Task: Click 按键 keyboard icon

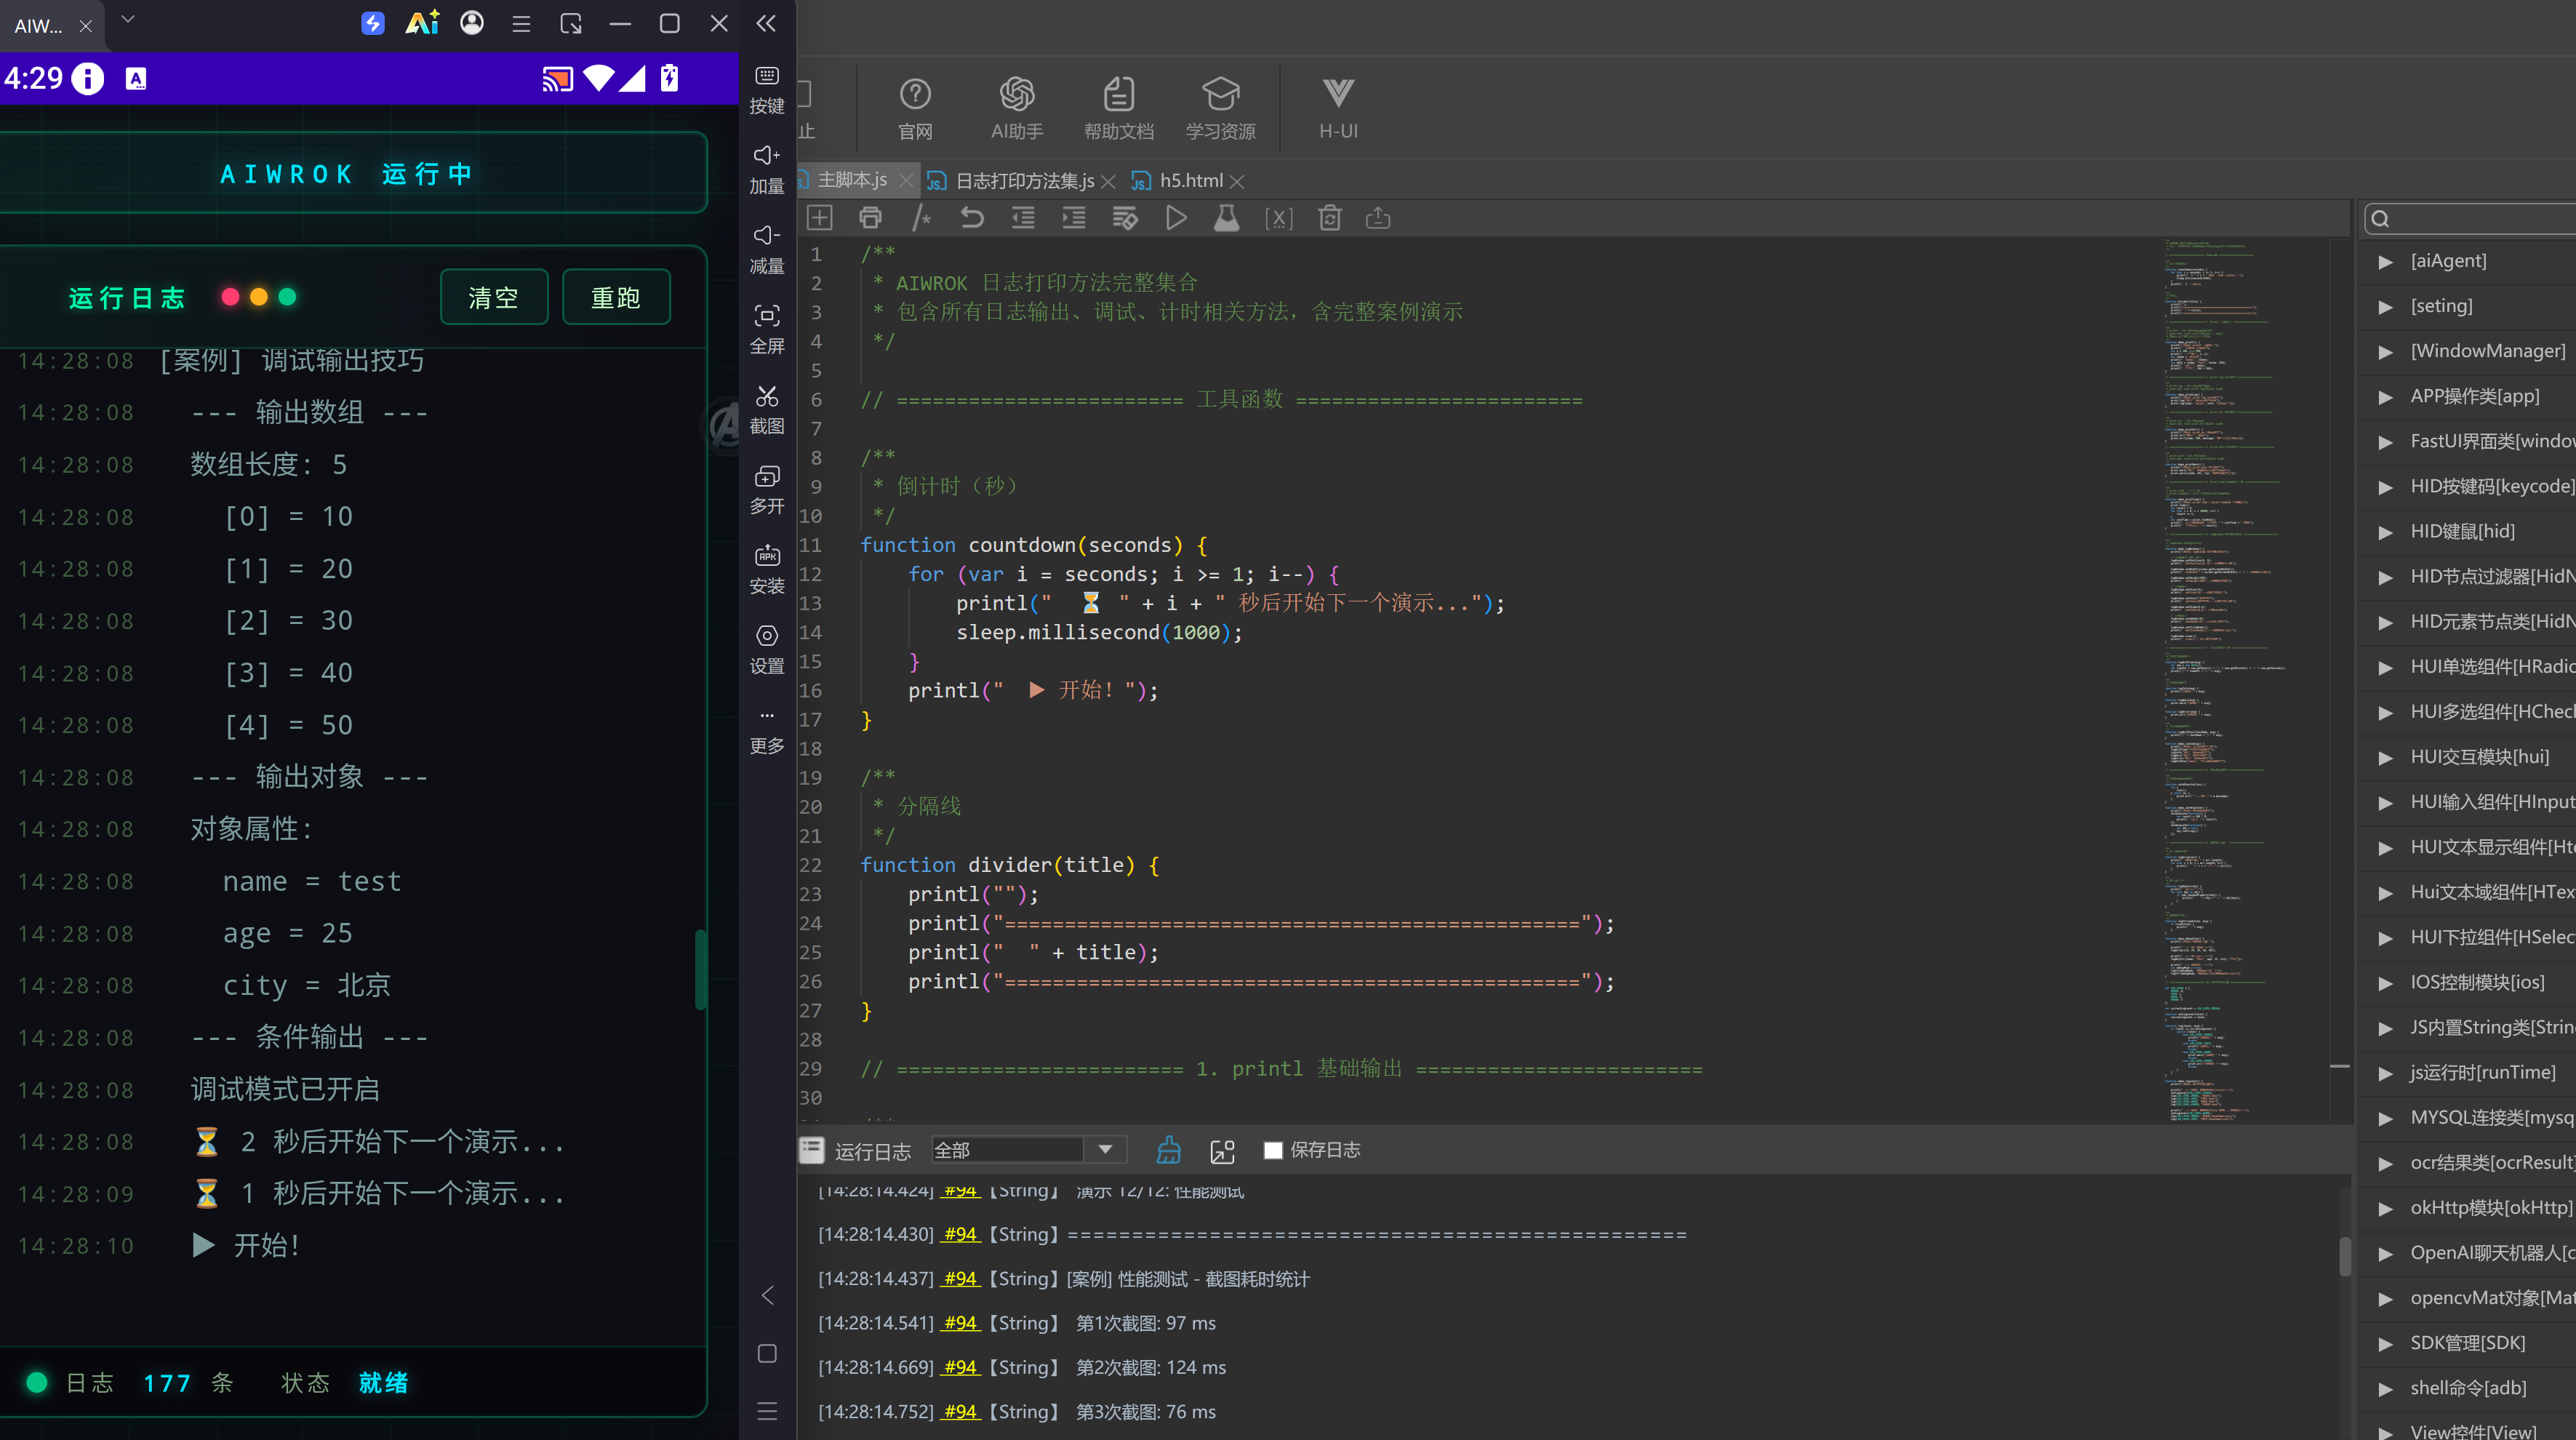Action: tap(767, 90)
